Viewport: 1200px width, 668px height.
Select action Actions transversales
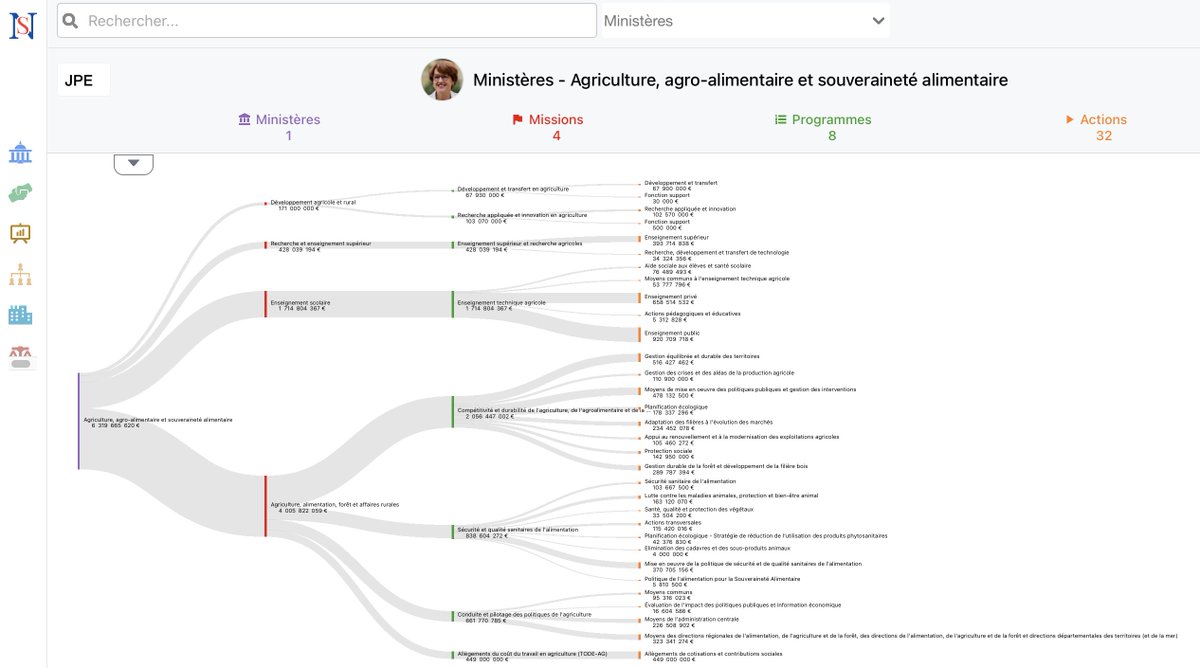coord(673,525)
